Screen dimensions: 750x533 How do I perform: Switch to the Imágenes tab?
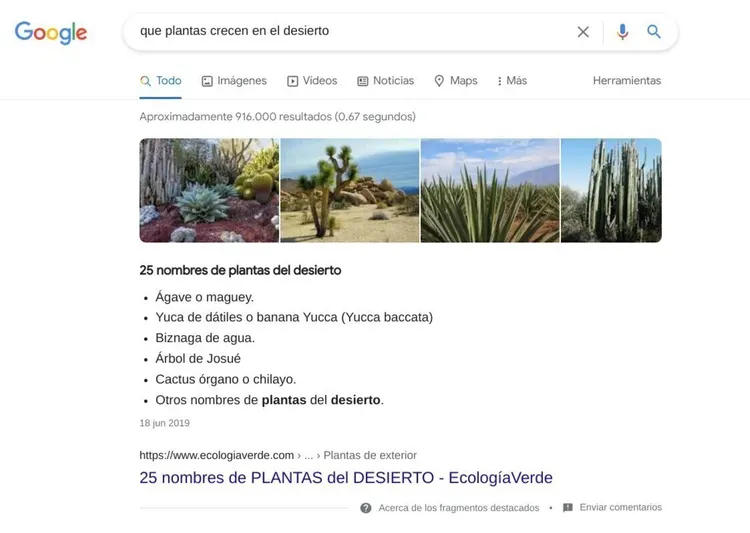coord(234,81)
